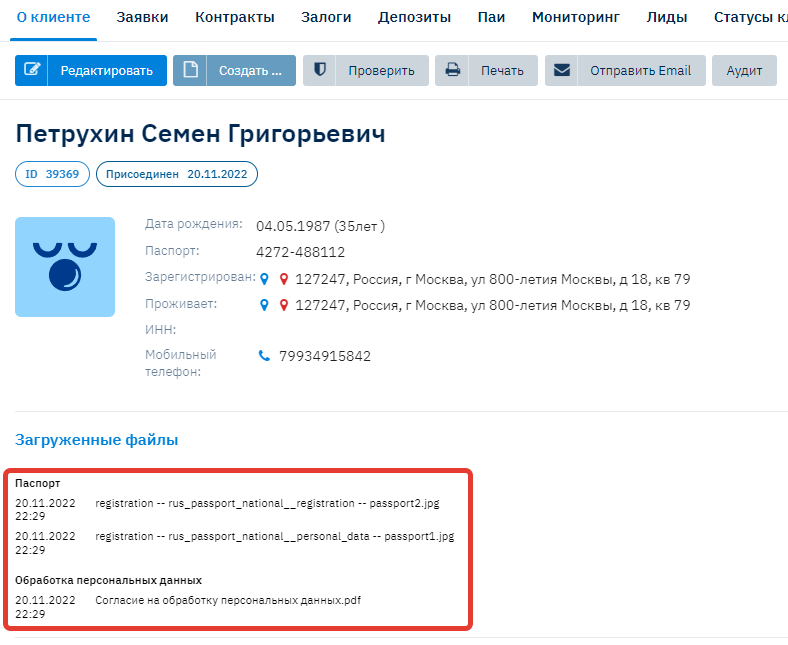Go to the Депозиты tab

(x=414, y=18)
